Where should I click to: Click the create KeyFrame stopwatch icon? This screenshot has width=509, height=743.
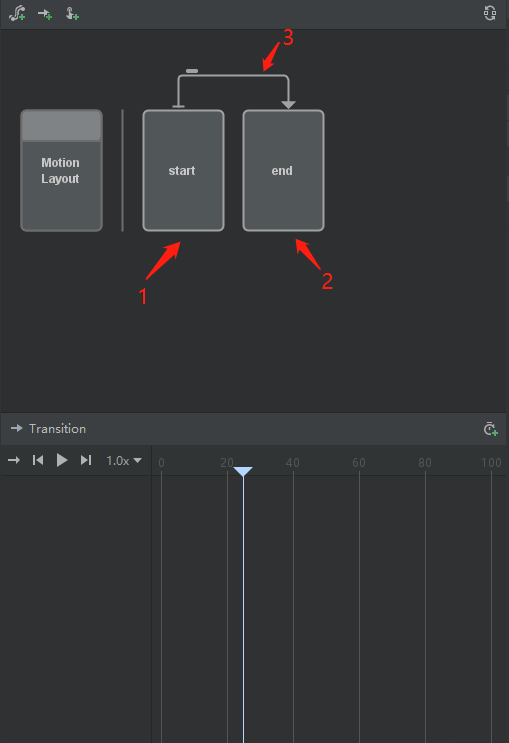[x=491, y=429]
